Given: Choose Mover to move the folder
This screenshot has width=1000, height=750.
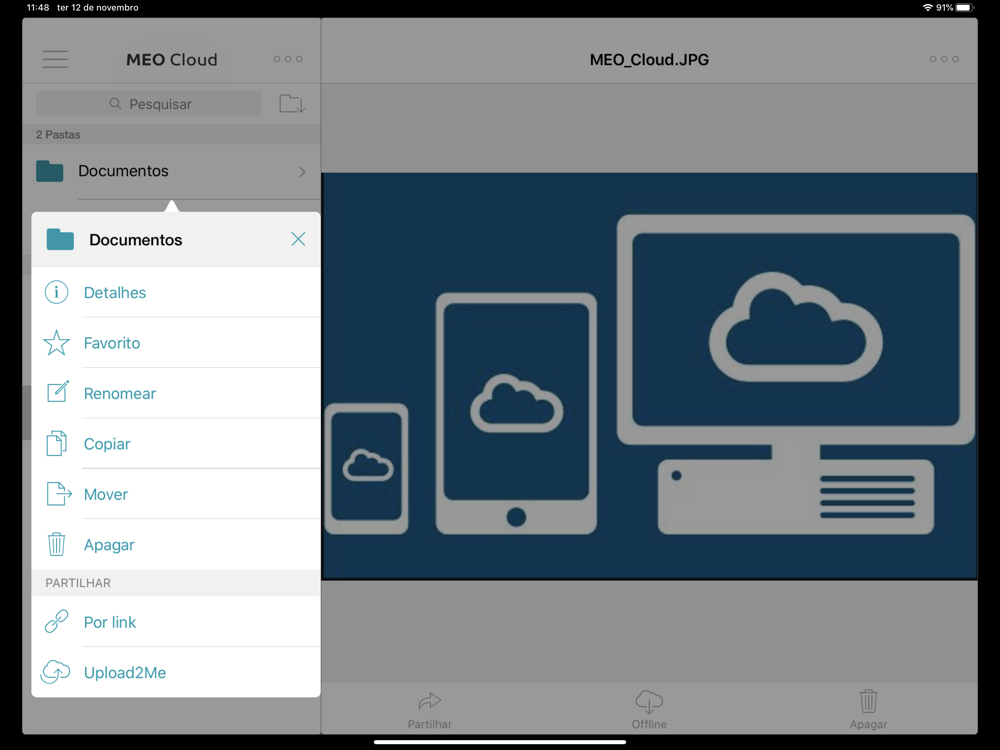Looking at the screenshot, I should click(x=106, y=495).
